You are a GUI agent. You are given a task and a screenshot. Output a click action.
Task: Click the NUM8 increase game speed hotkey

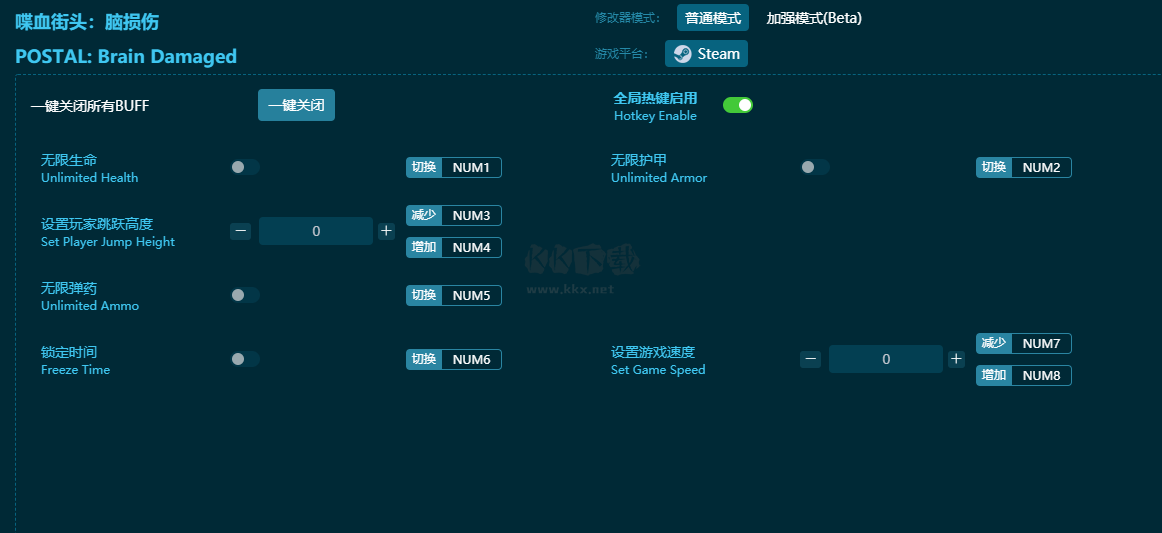(x=1023, y=376)
